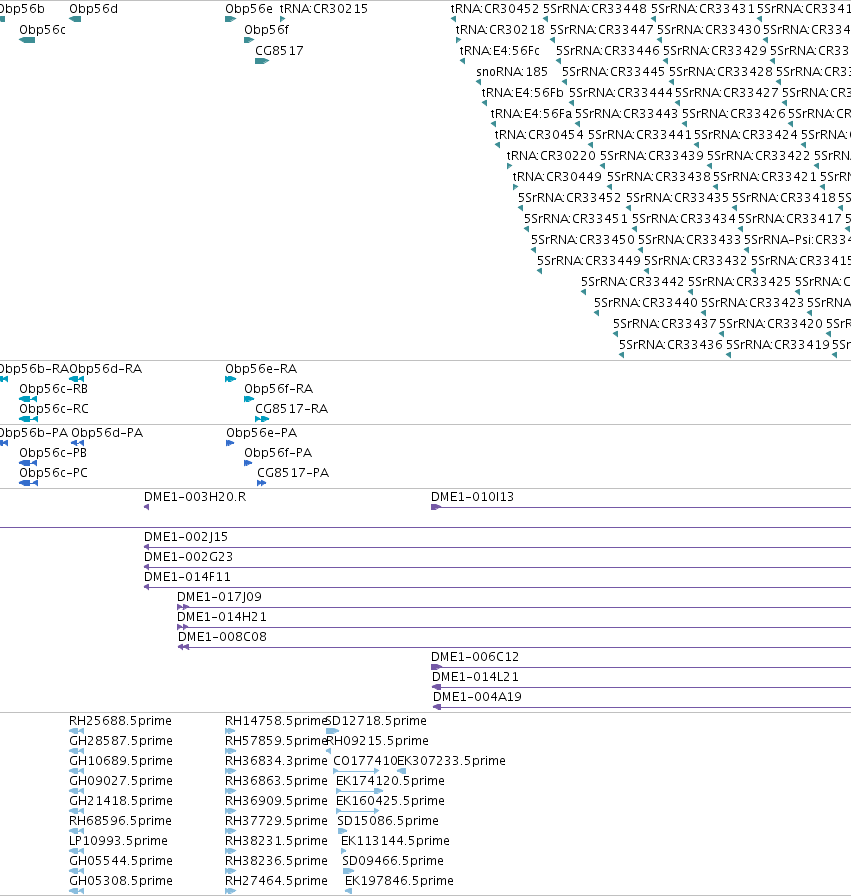851x896 pixels.
Task: Select the snoRNA:185 feature label
Action: [512, 72]
